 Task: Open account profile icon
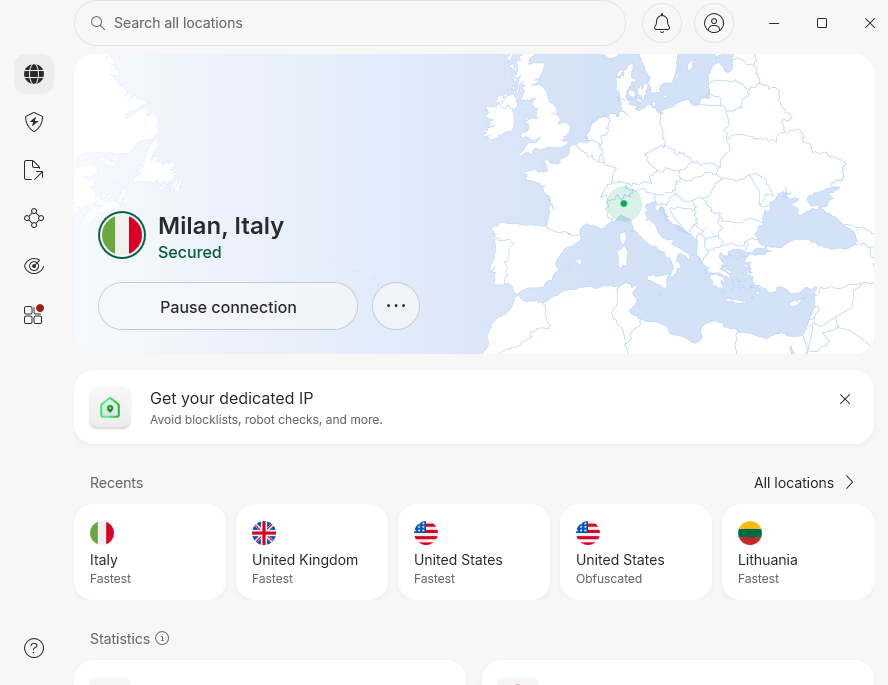(714, 23)
